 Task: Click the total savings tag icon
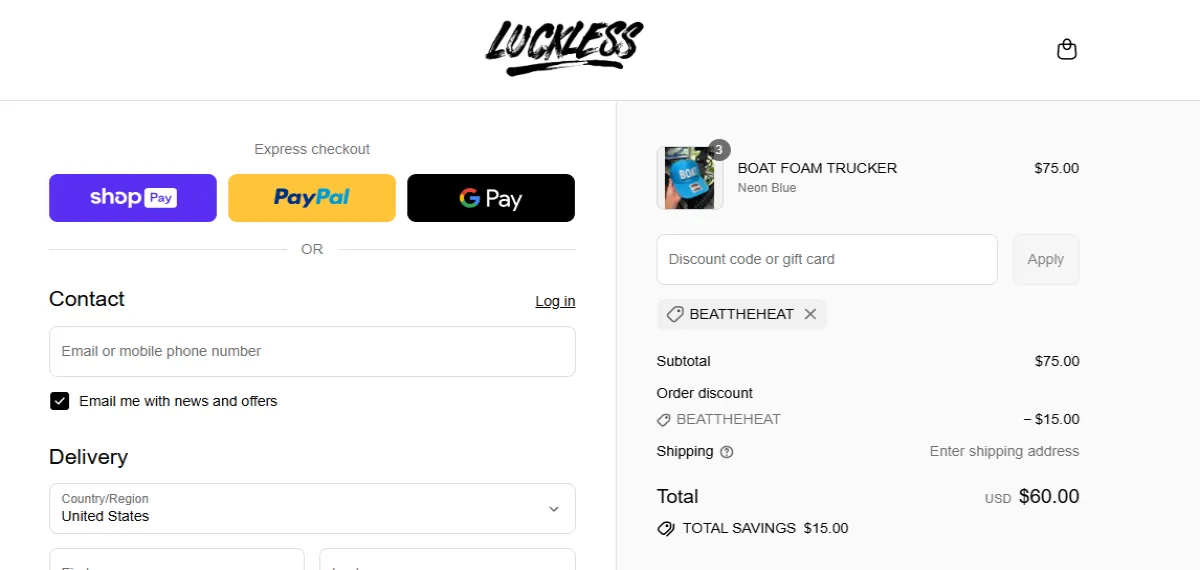tap(666, 528)
